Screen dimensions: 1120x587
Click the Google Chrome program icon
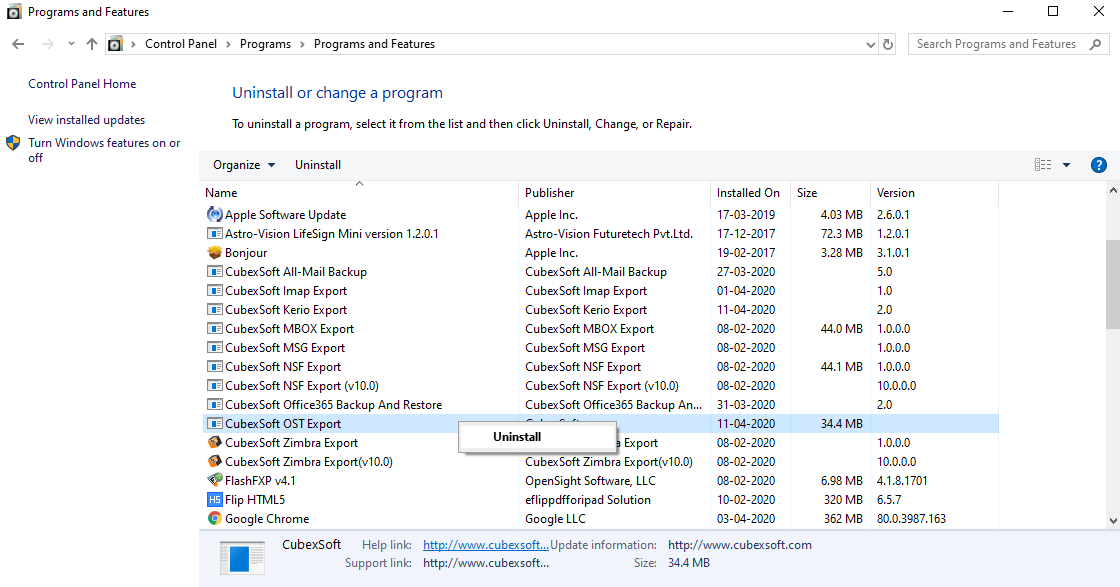coord(214,519)
